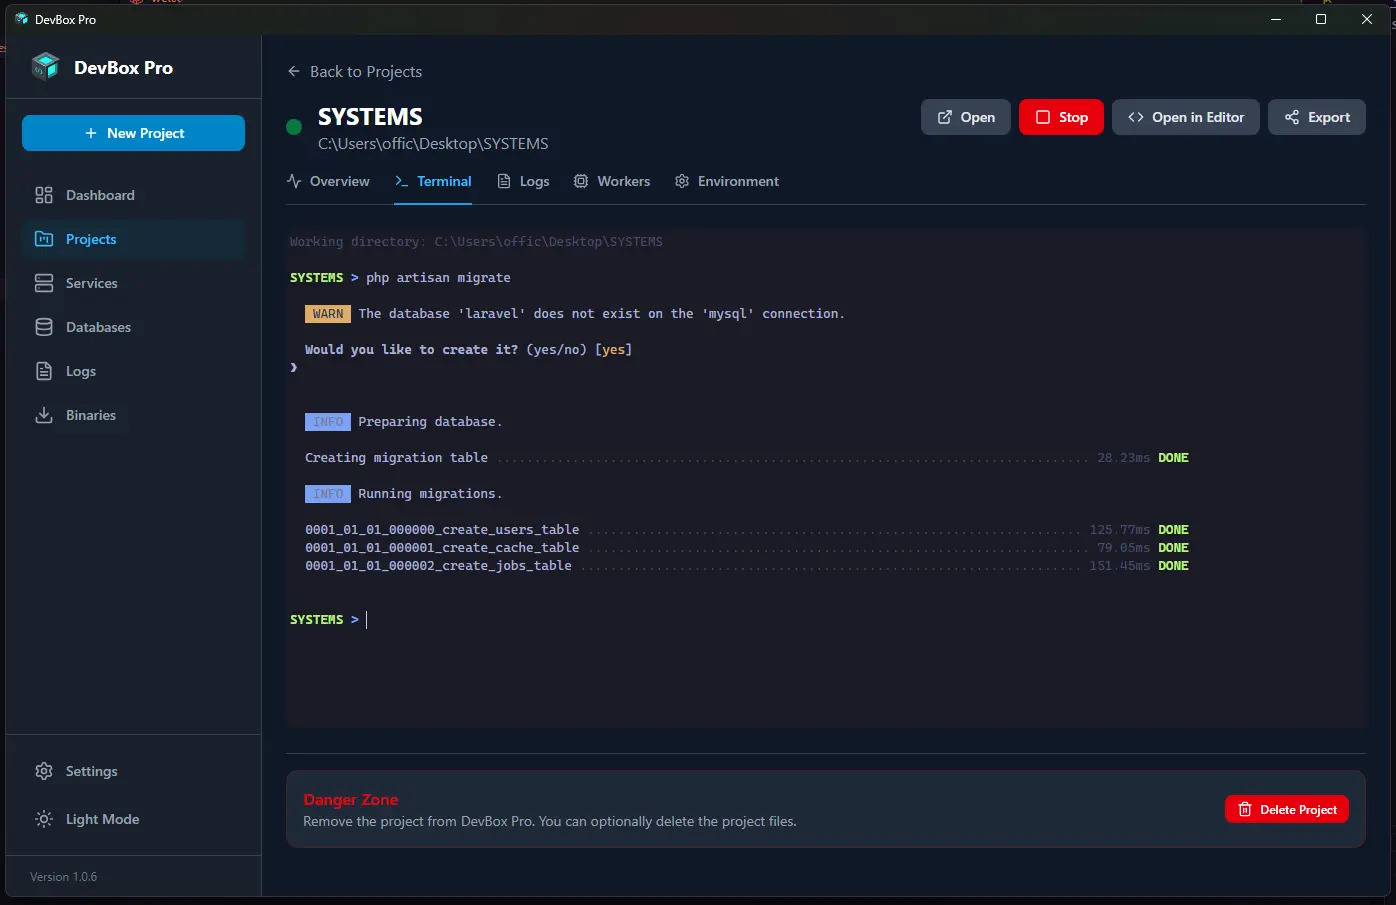Open the Workers tab
This screenshot has height=905, width=1396.
pyautogui.click(x=612, y=181)
